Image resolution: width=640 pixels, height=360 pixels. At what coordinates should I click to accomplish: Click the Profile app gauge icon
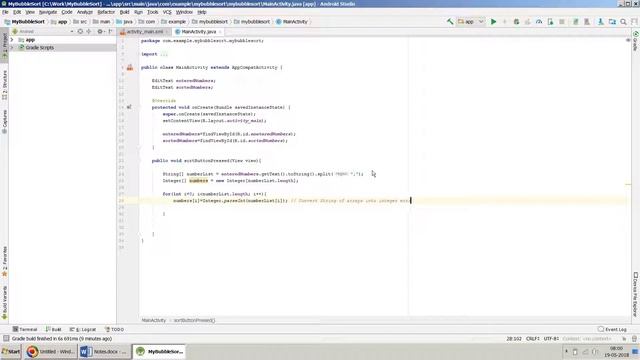[539, 22]
